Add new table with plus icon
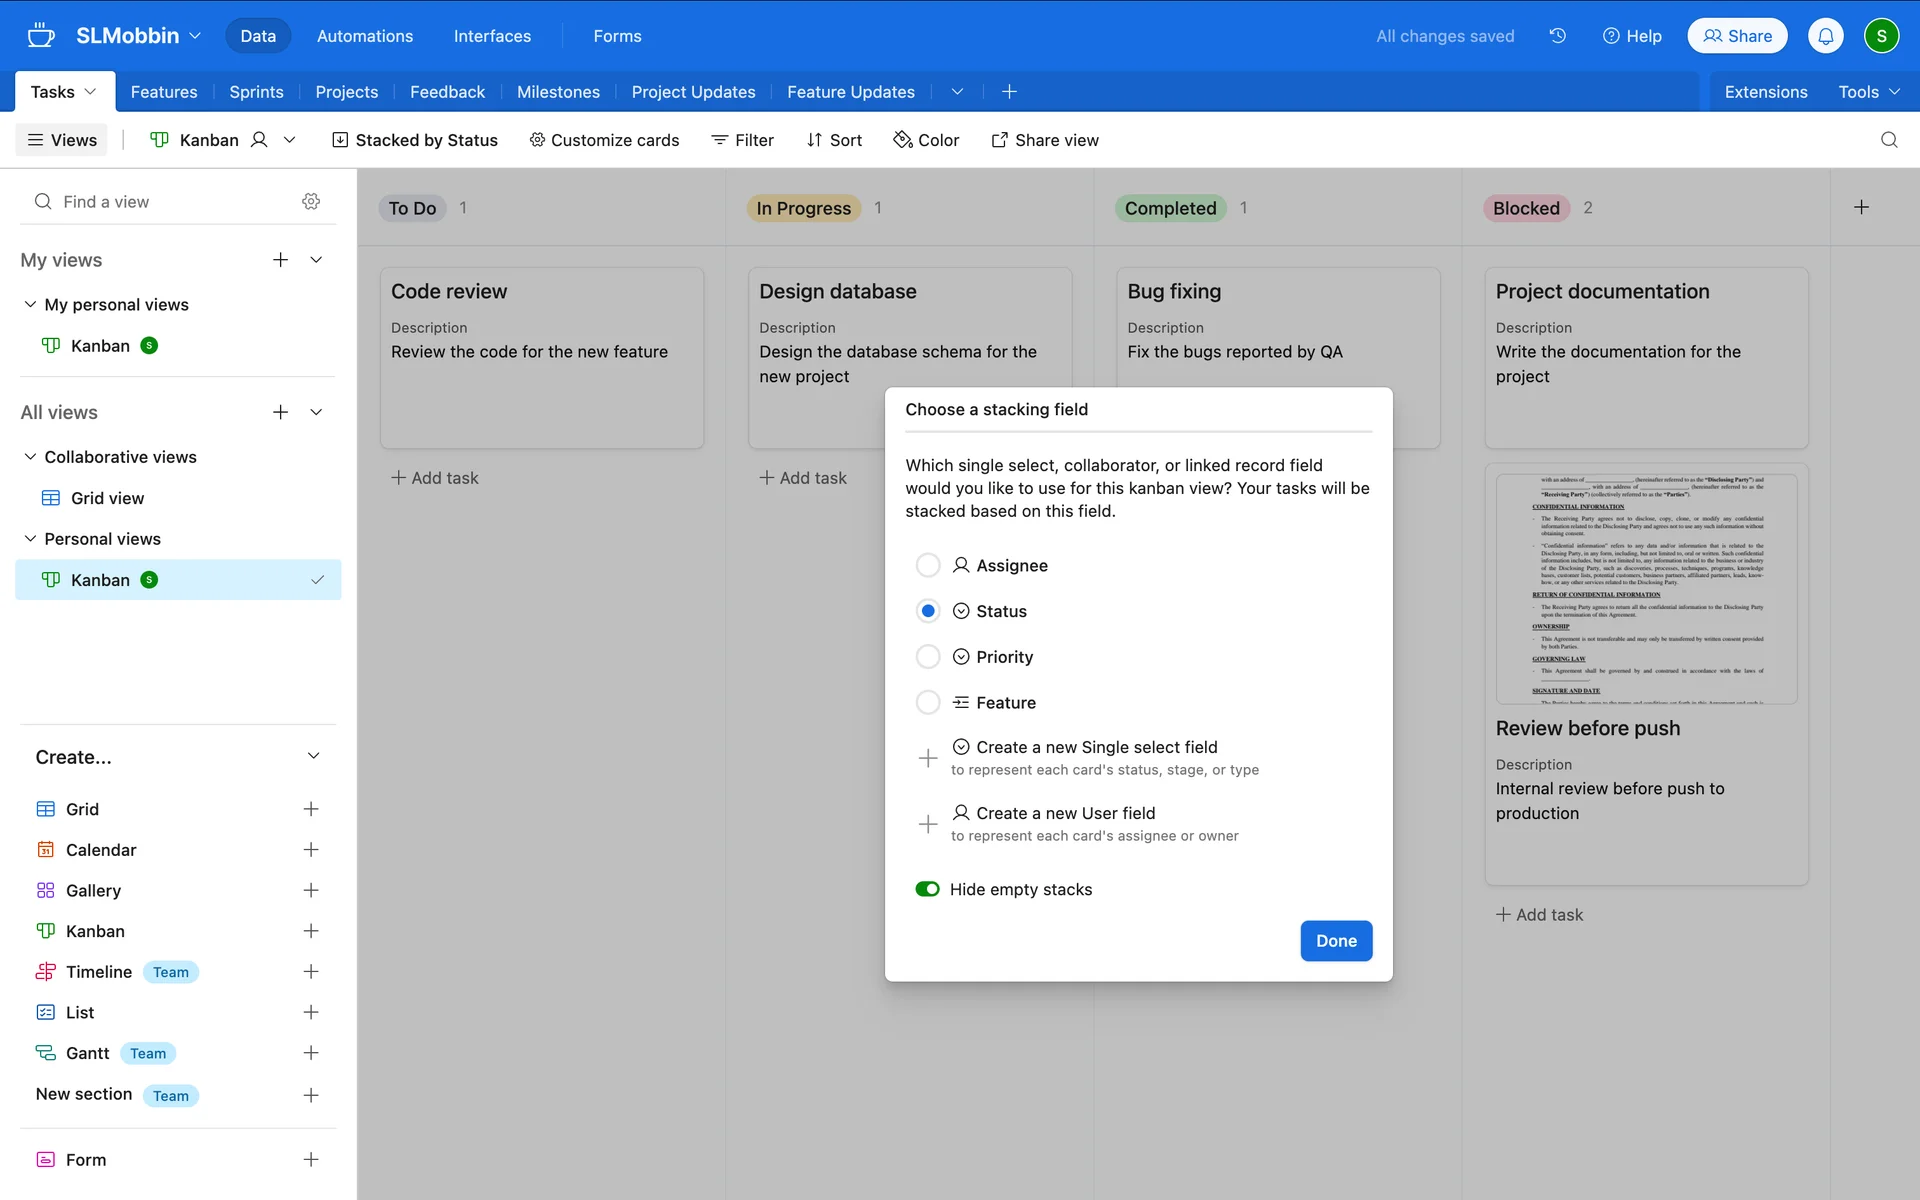 point(1009,92)
